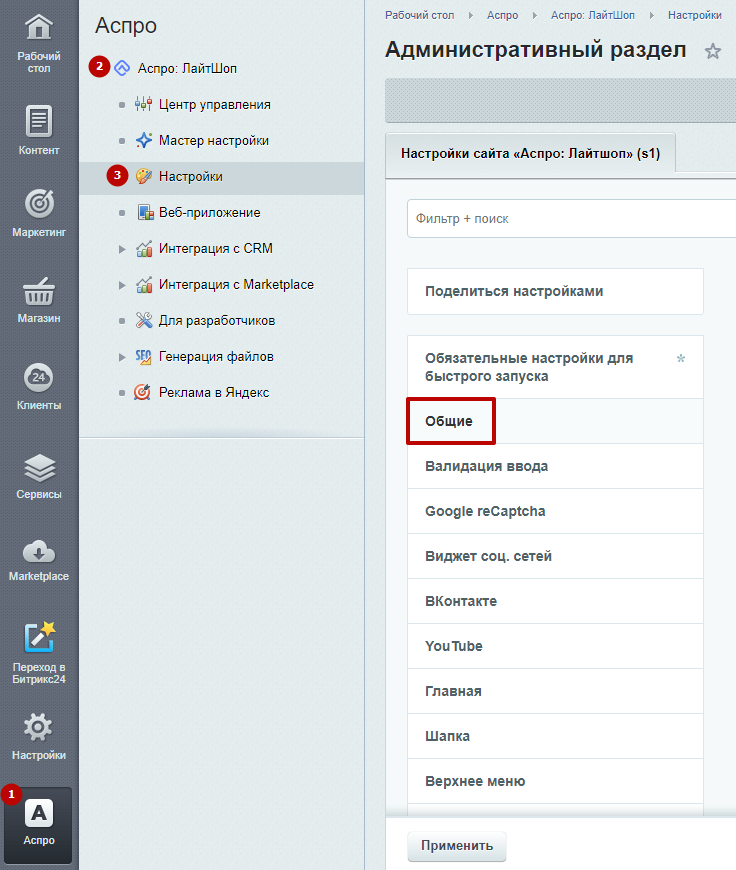Select the Шапка settings section

coord(555,736)
